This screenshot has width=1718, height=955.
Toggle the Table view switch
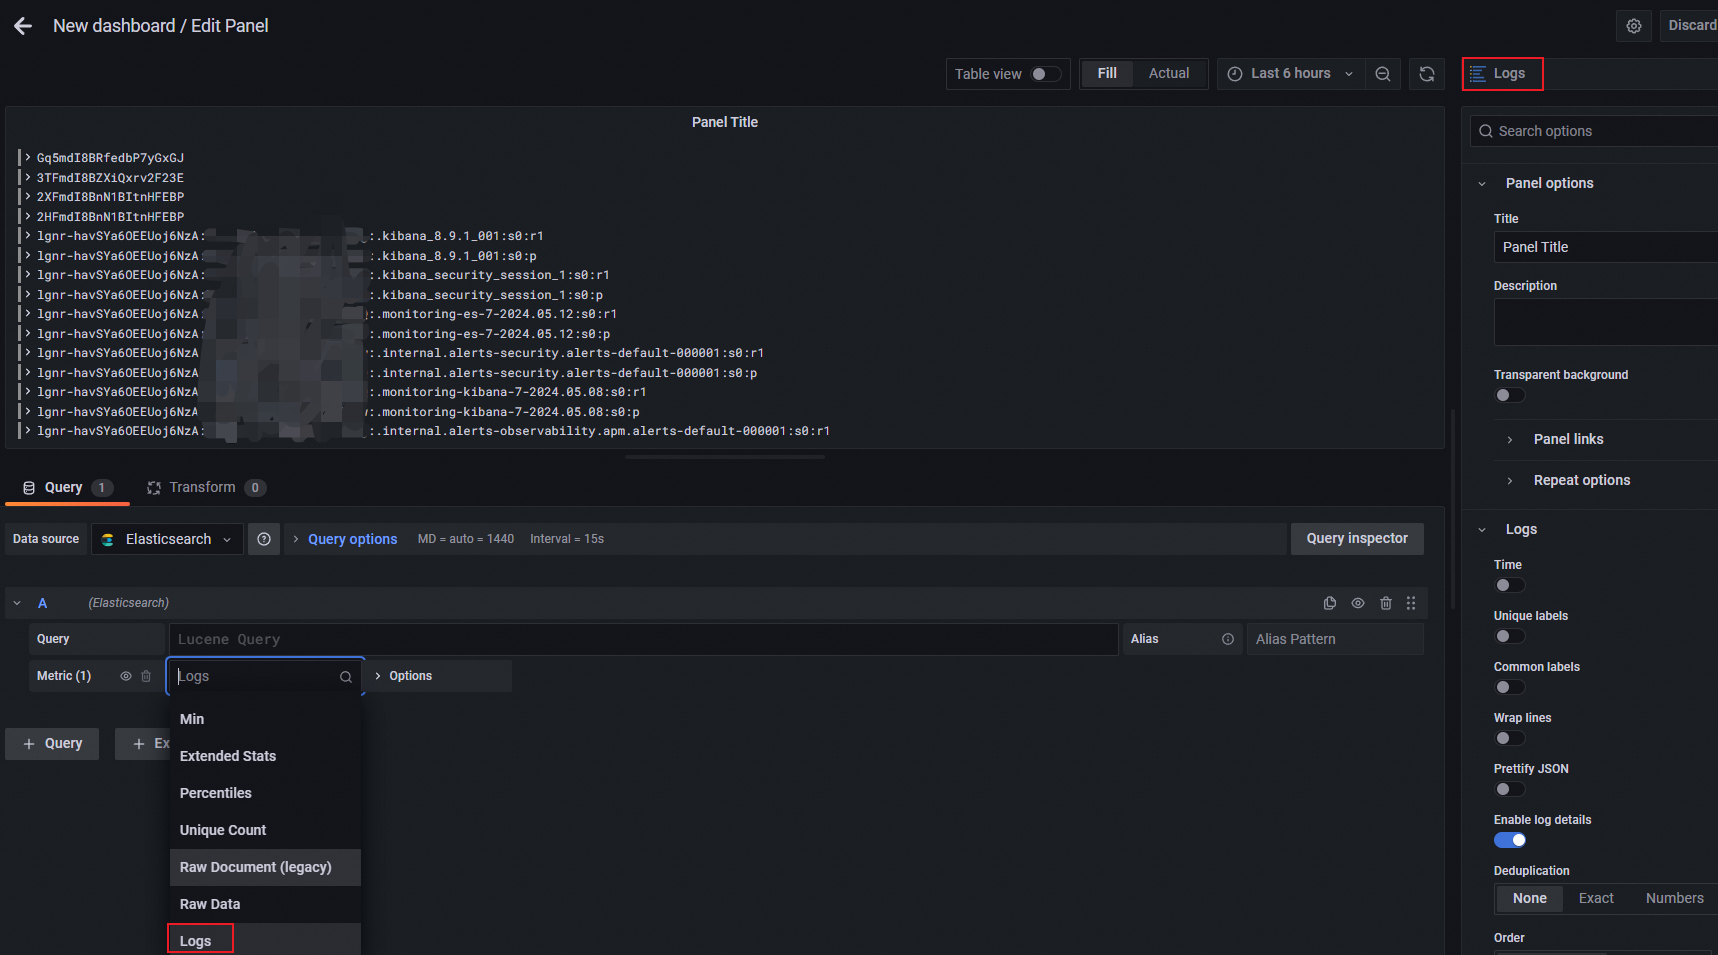click(x=1045, y=74)
